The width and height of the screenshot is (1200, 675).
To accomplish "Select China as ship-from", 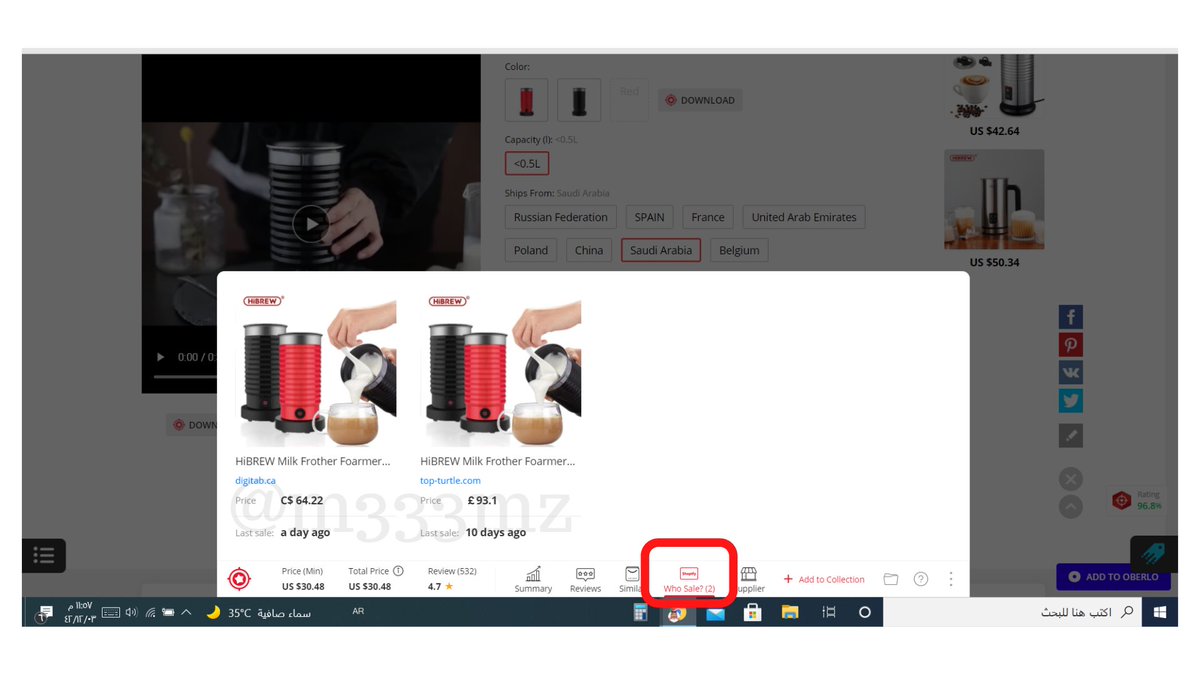I will tap(589, 250).
